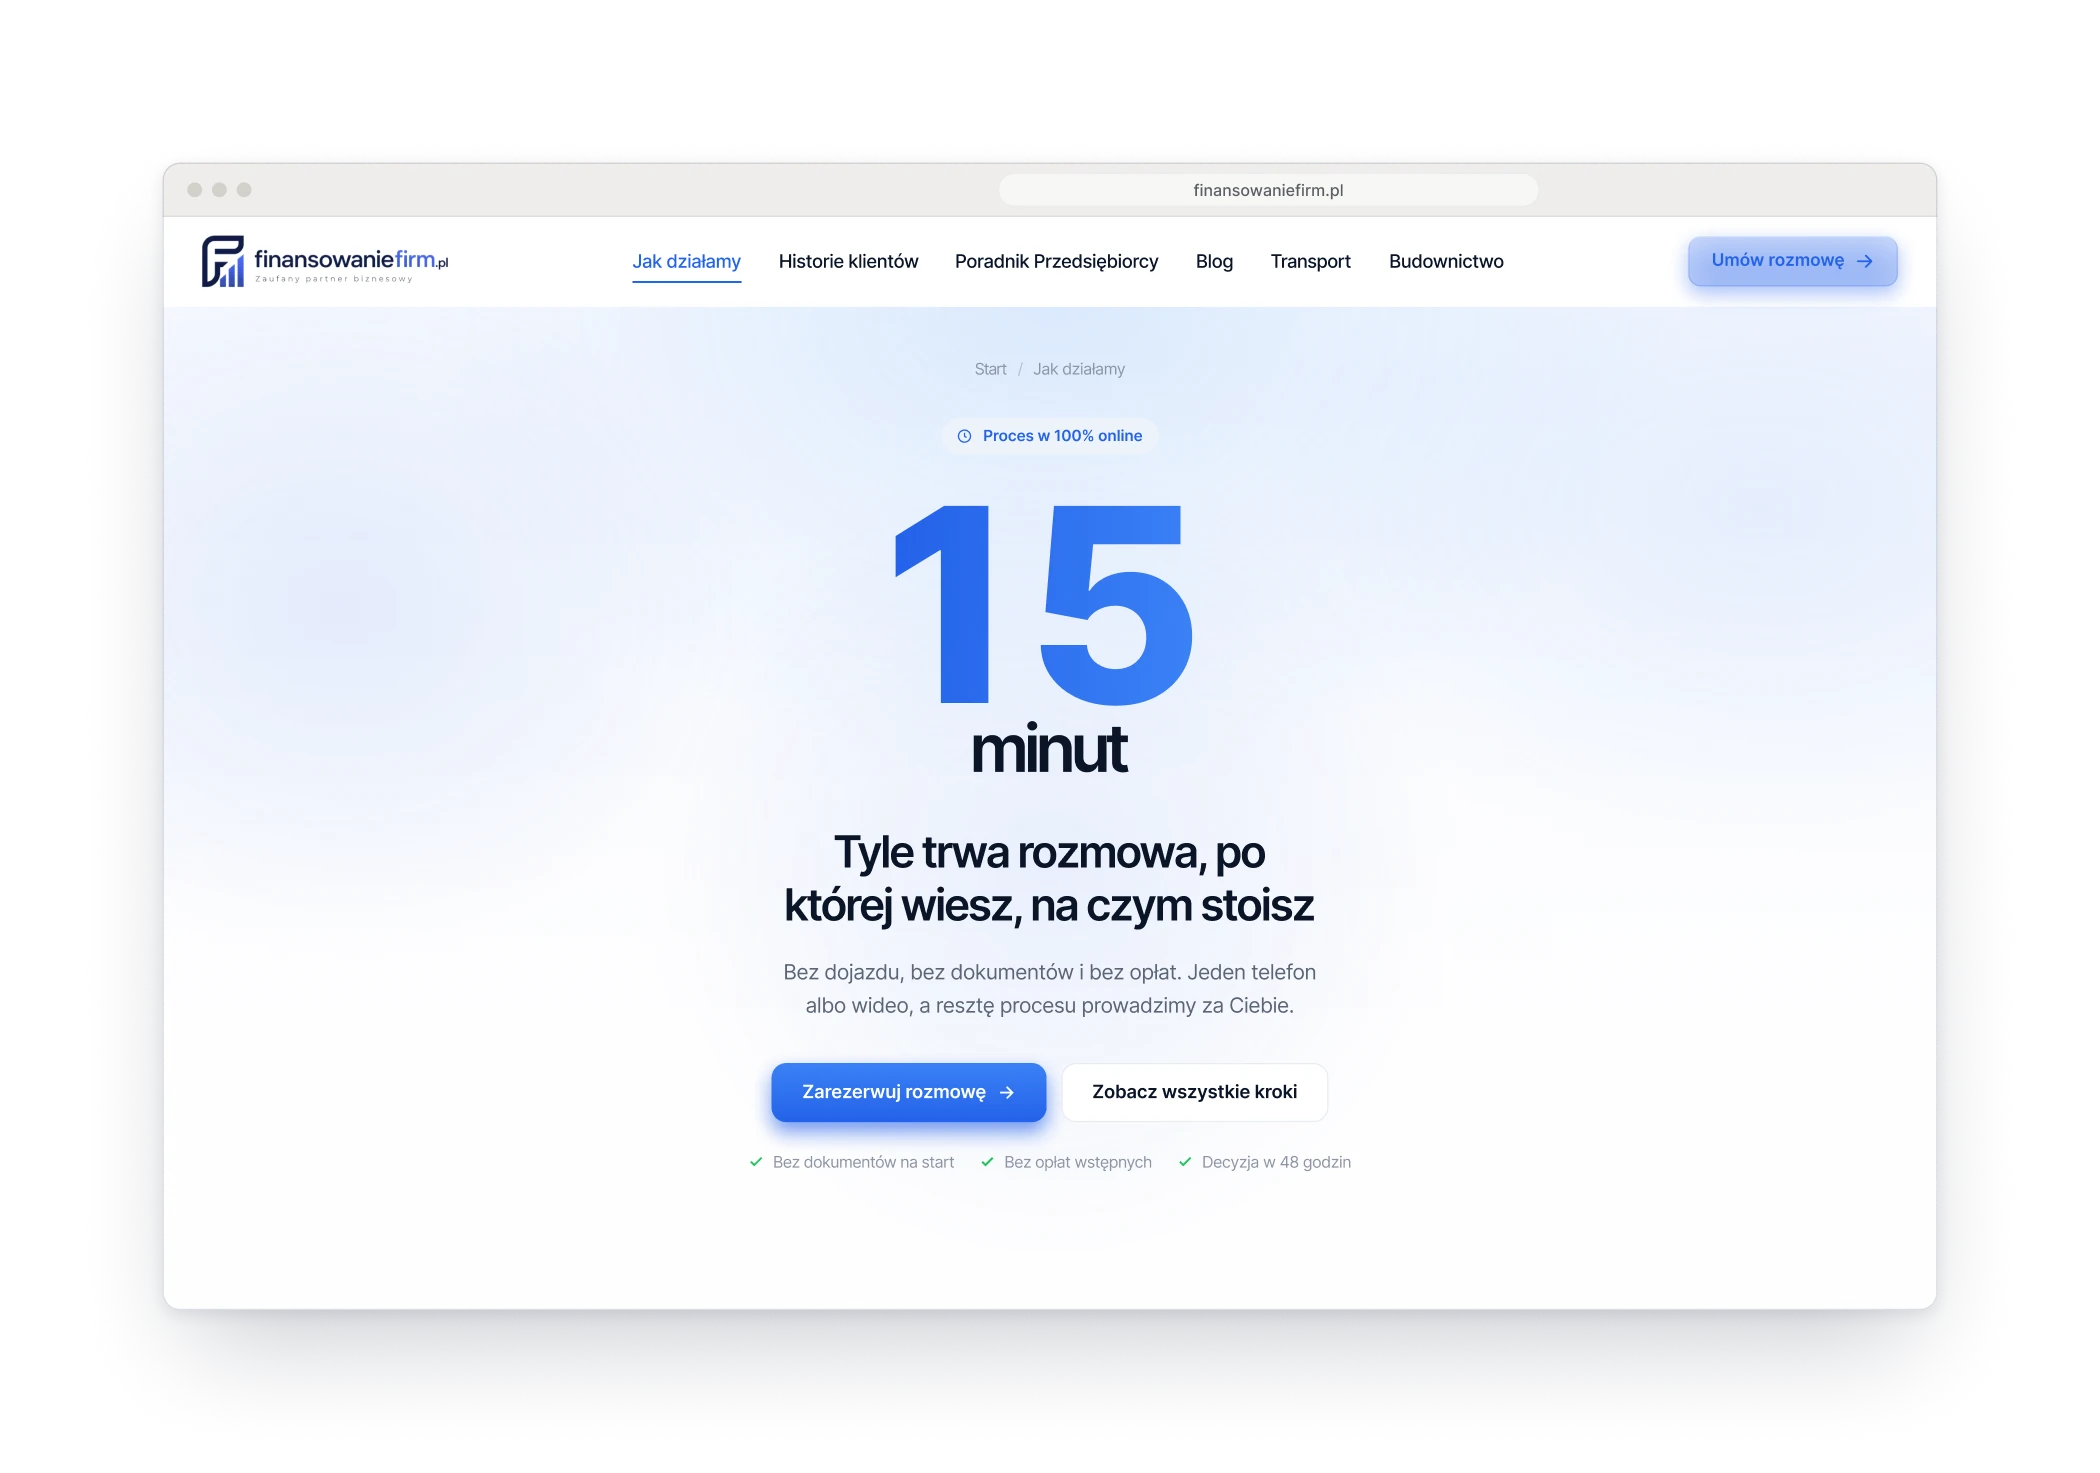Viewport: 2100px width, 1473px height.
Task: Click the Bez opłat wstępnych text
Action: pos(1077,1162)
